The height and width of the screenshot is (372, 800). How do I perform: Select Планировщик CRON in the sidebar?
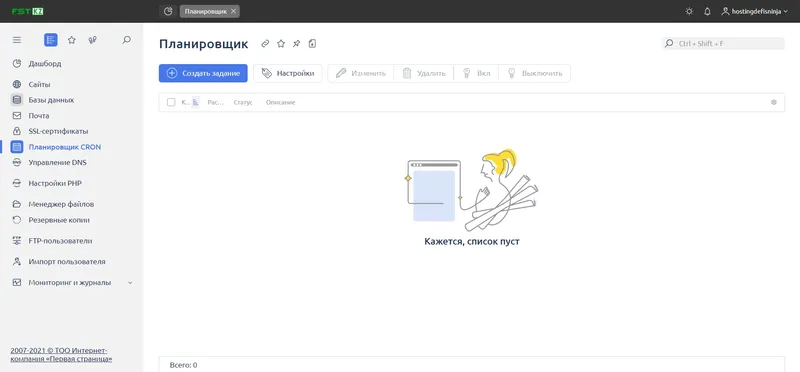(65, 147)
